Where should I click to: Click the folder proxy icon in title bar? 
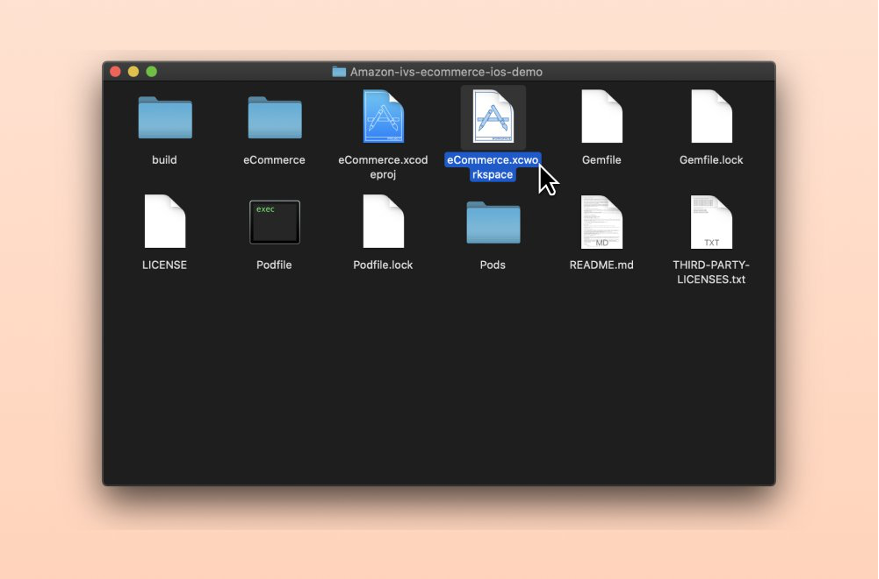[x=339, y=72]
